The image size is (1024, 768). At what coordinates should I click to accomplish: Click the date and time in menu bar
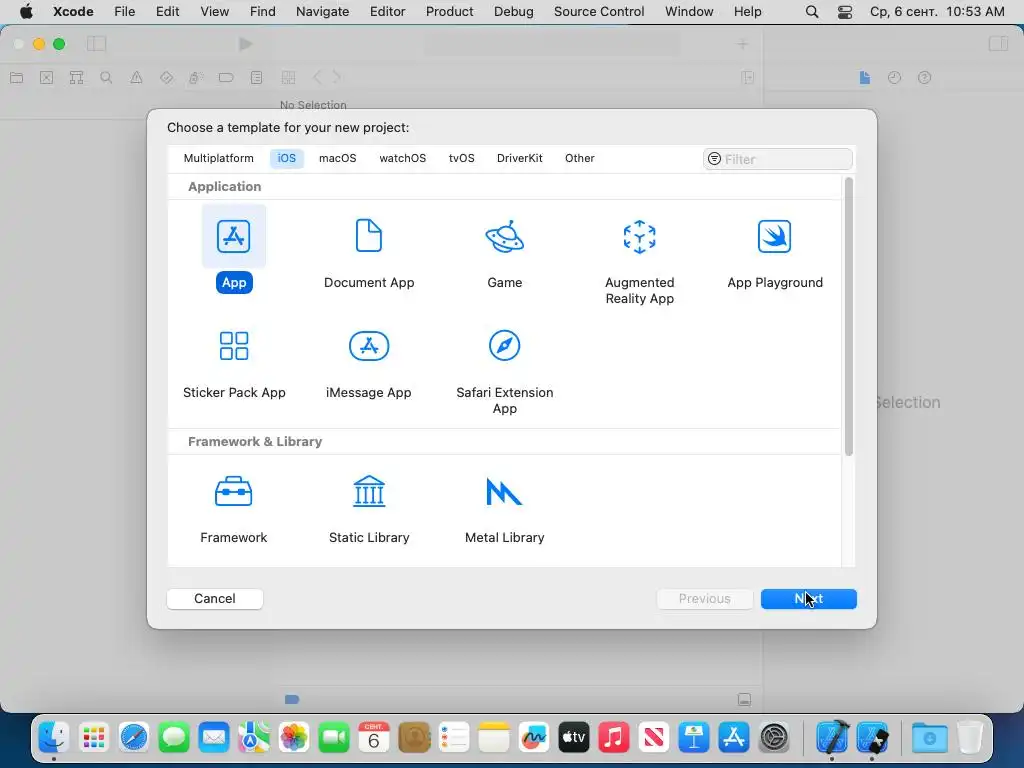(937, 12)
